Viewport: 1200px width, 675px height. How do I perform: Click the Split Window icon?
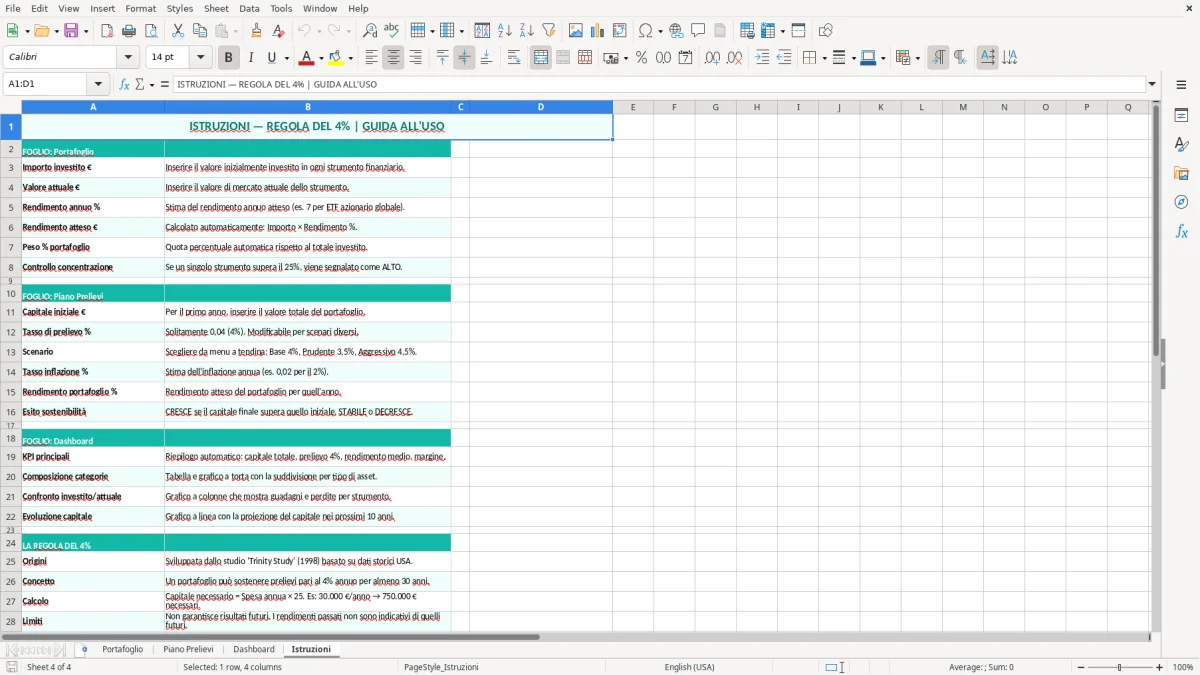pos(799,31)
